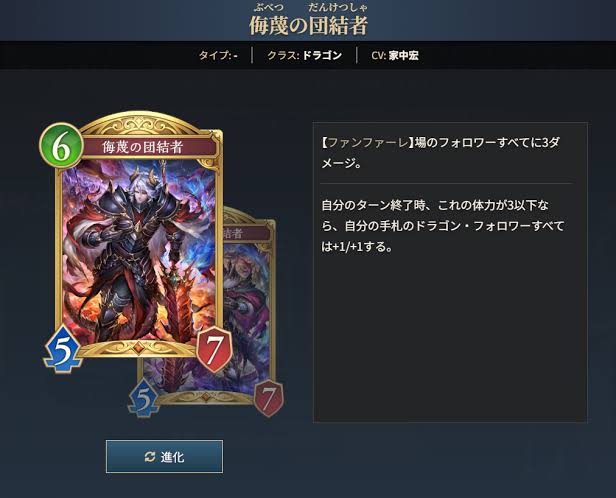Select the front 侮蔑の団結者 card artwork

pos(138,249)
